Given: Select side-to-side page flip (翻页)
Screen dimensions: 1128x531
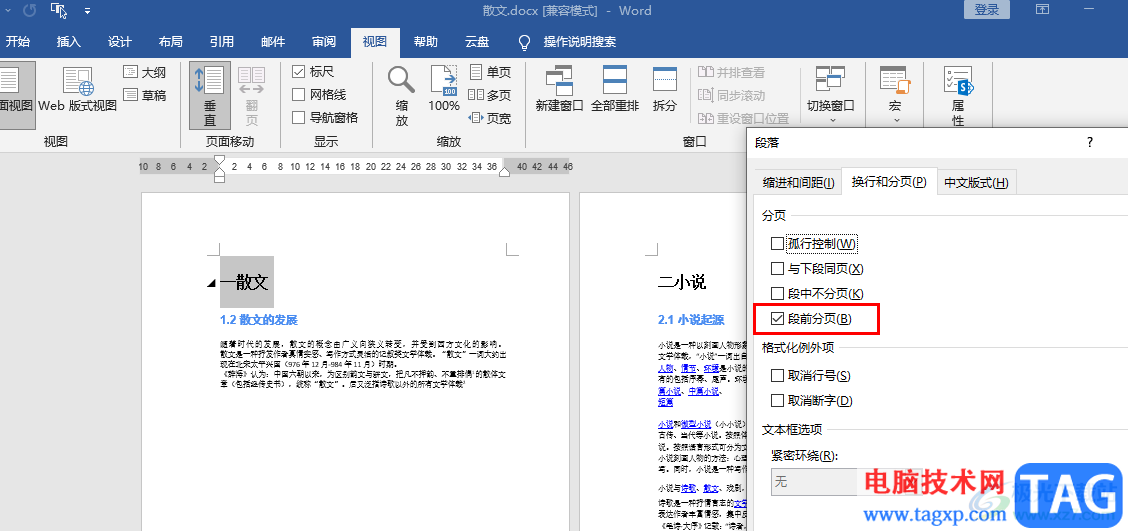Looking at the screenshot, I should click(252, 96).
